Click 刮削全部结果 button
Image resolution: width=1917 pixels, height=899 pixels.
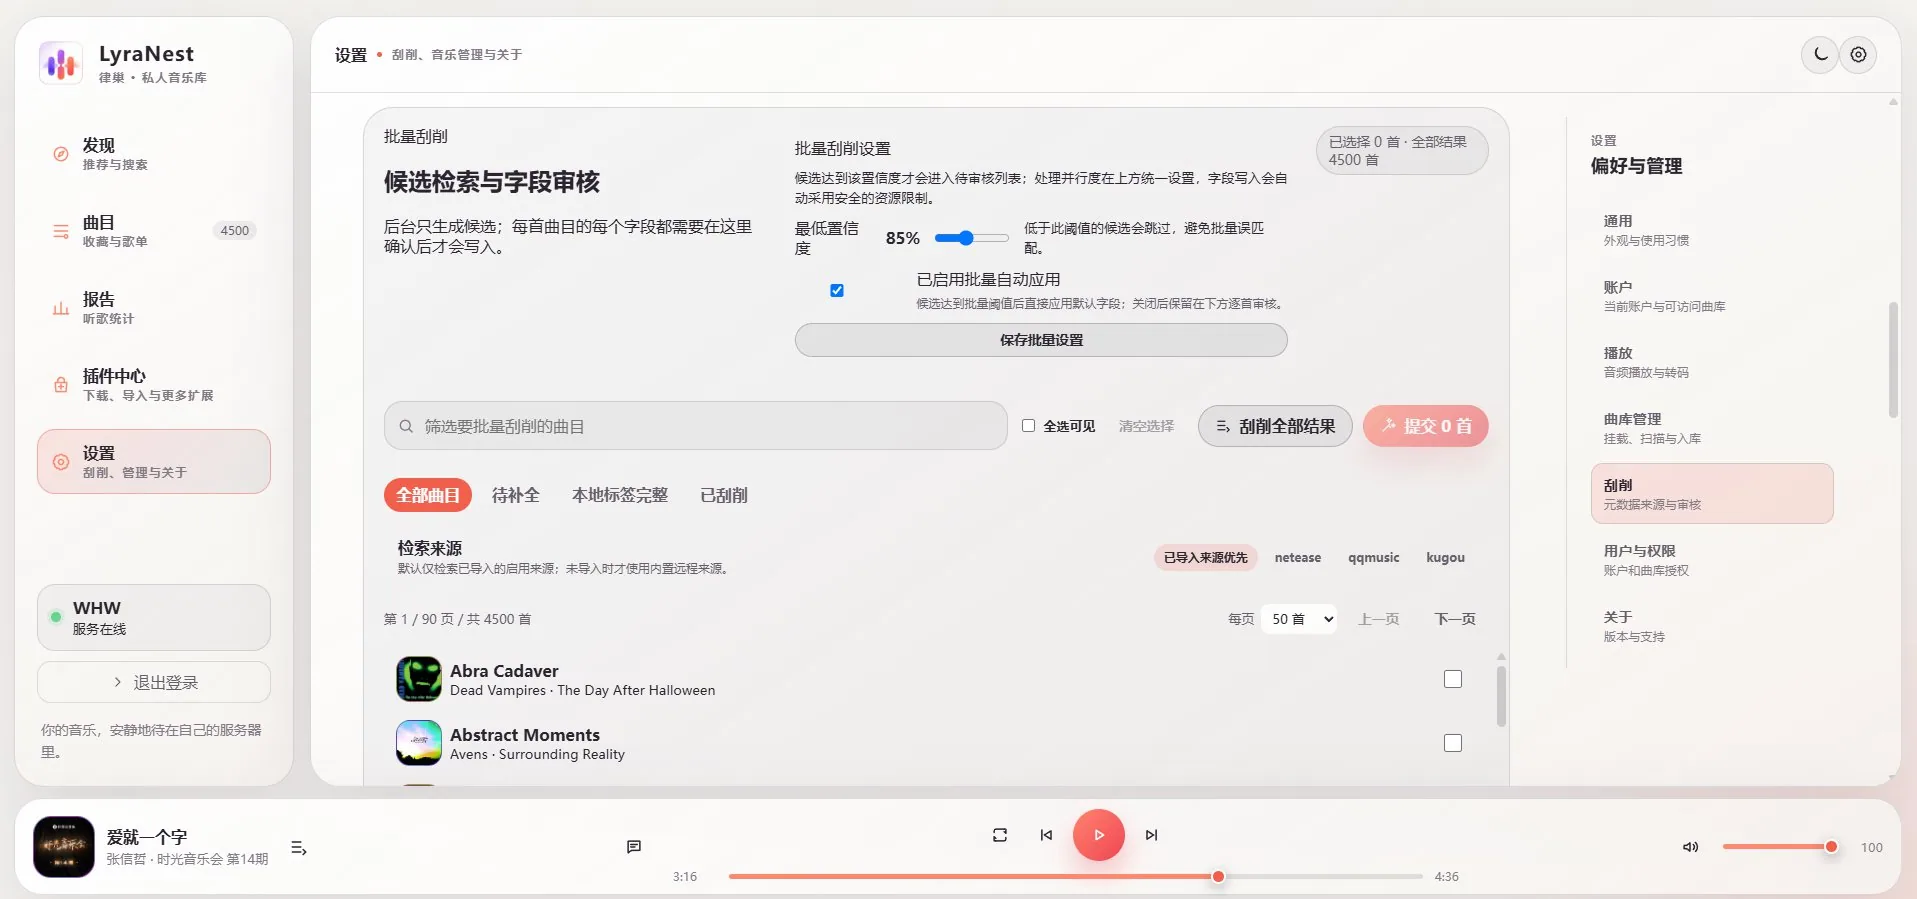(1275, 426)
